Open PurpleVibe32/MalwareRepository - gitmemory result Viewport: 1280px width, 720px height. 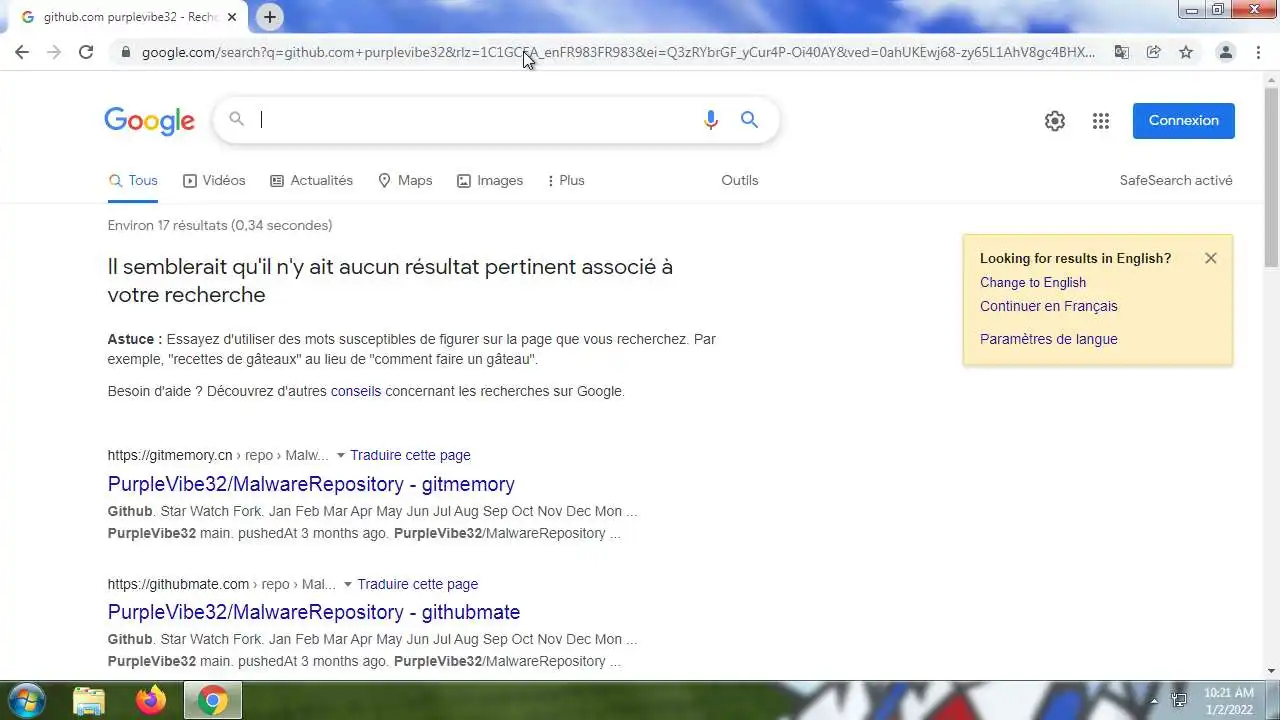point(311,484)
